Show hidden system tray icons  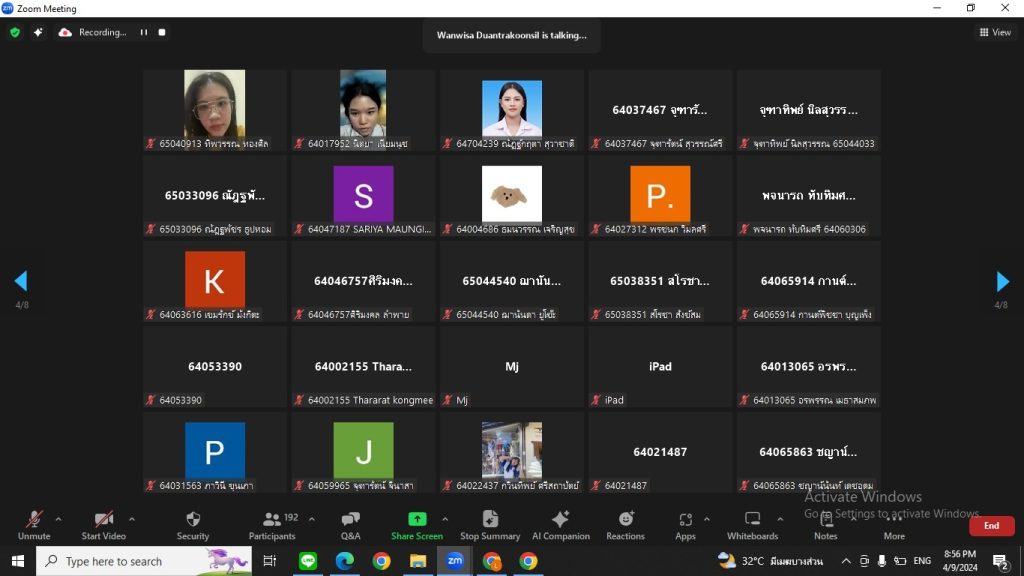(x=846, y=561)
